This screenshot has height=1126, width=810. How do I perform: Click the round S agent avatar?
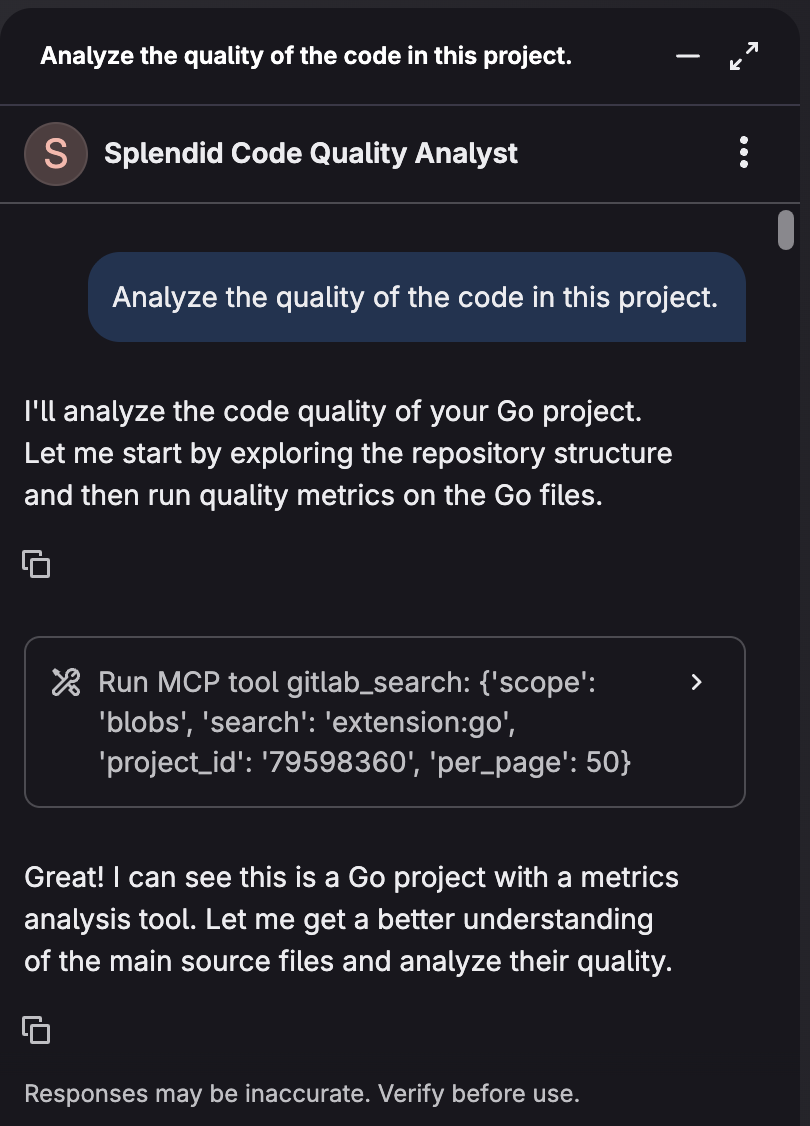56,154
